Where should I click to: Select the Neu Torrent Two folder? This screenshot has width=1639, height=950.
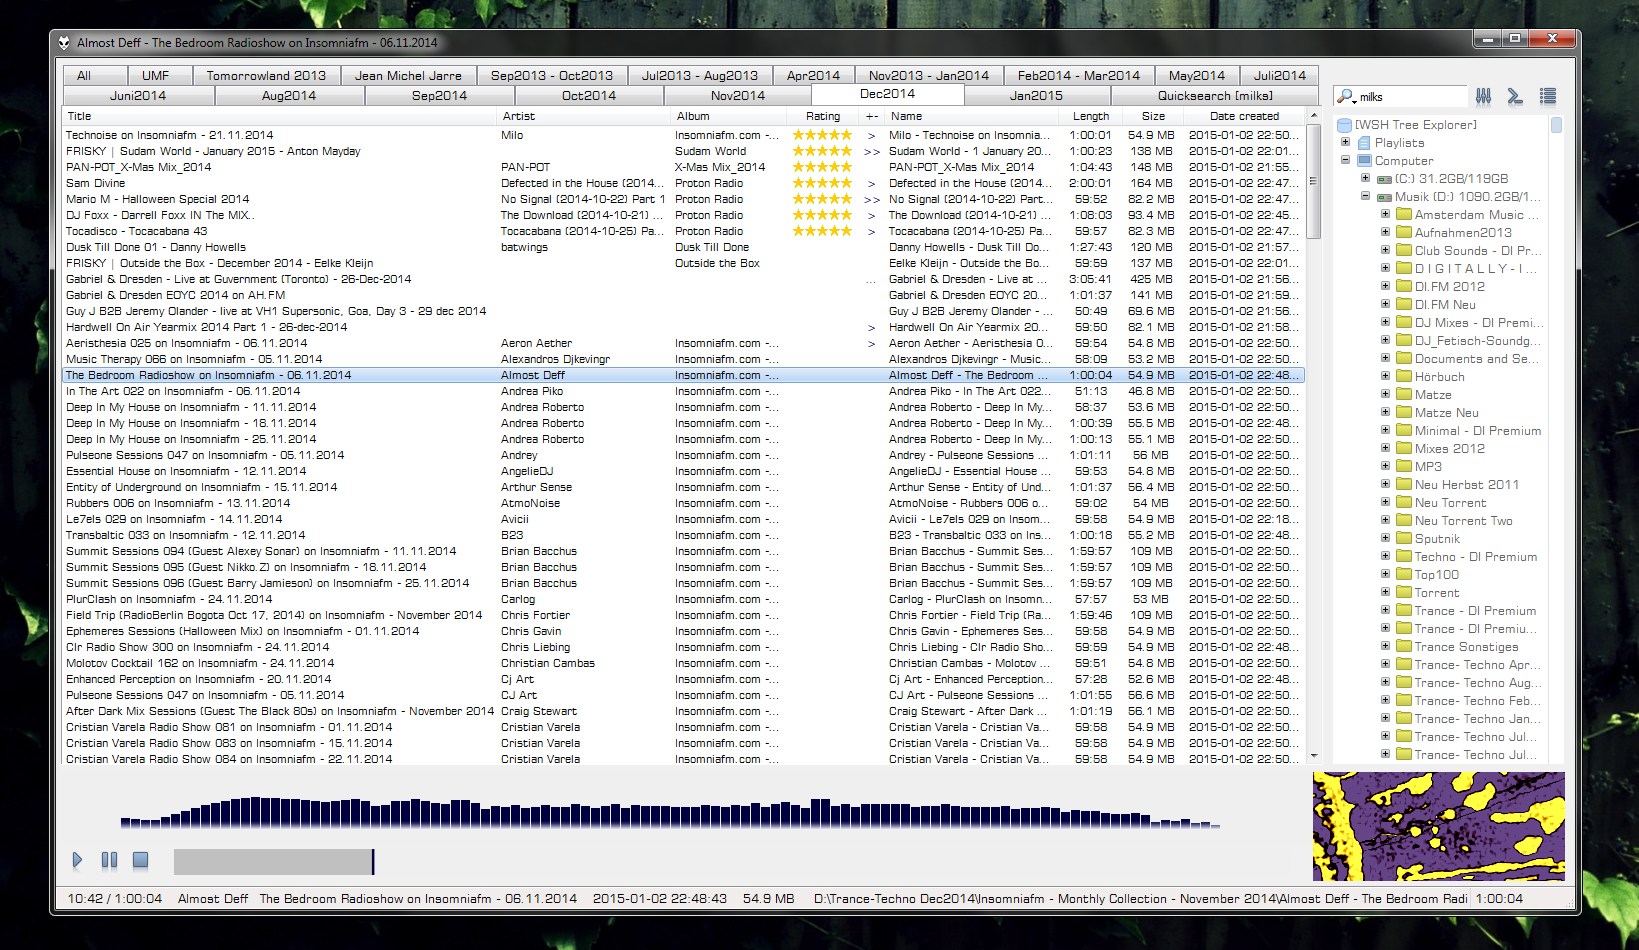[1463, 521]
